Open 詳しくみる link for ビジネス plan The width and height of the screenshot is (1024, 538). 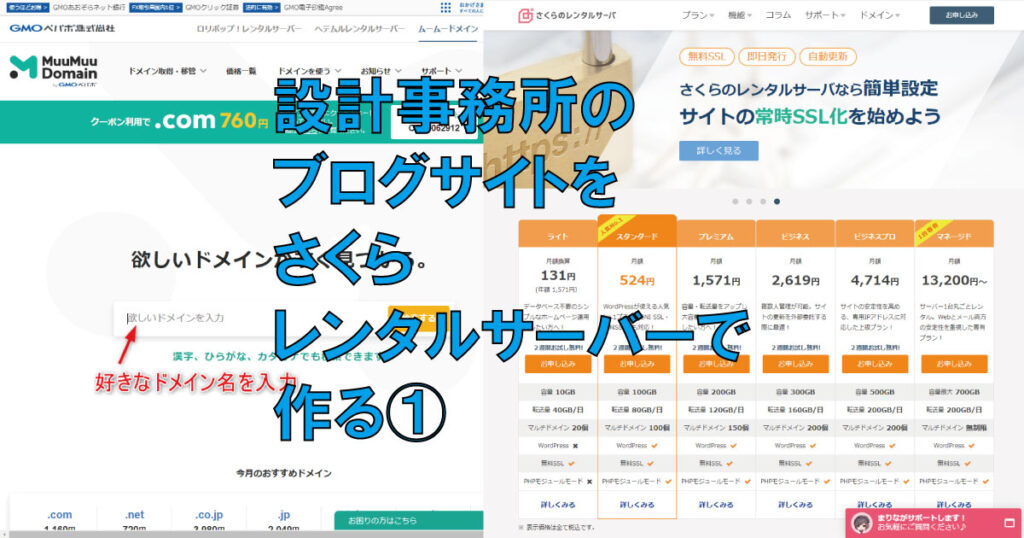pos(795,505)
